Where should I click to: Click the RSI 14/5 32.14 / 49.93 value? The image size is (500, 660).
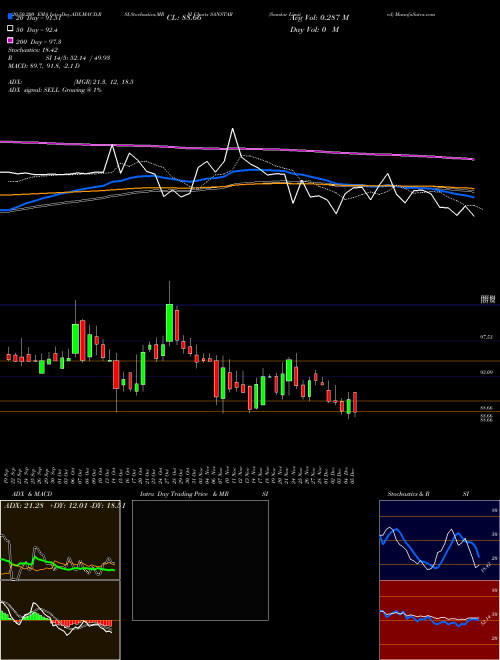[x=78, y=58]
